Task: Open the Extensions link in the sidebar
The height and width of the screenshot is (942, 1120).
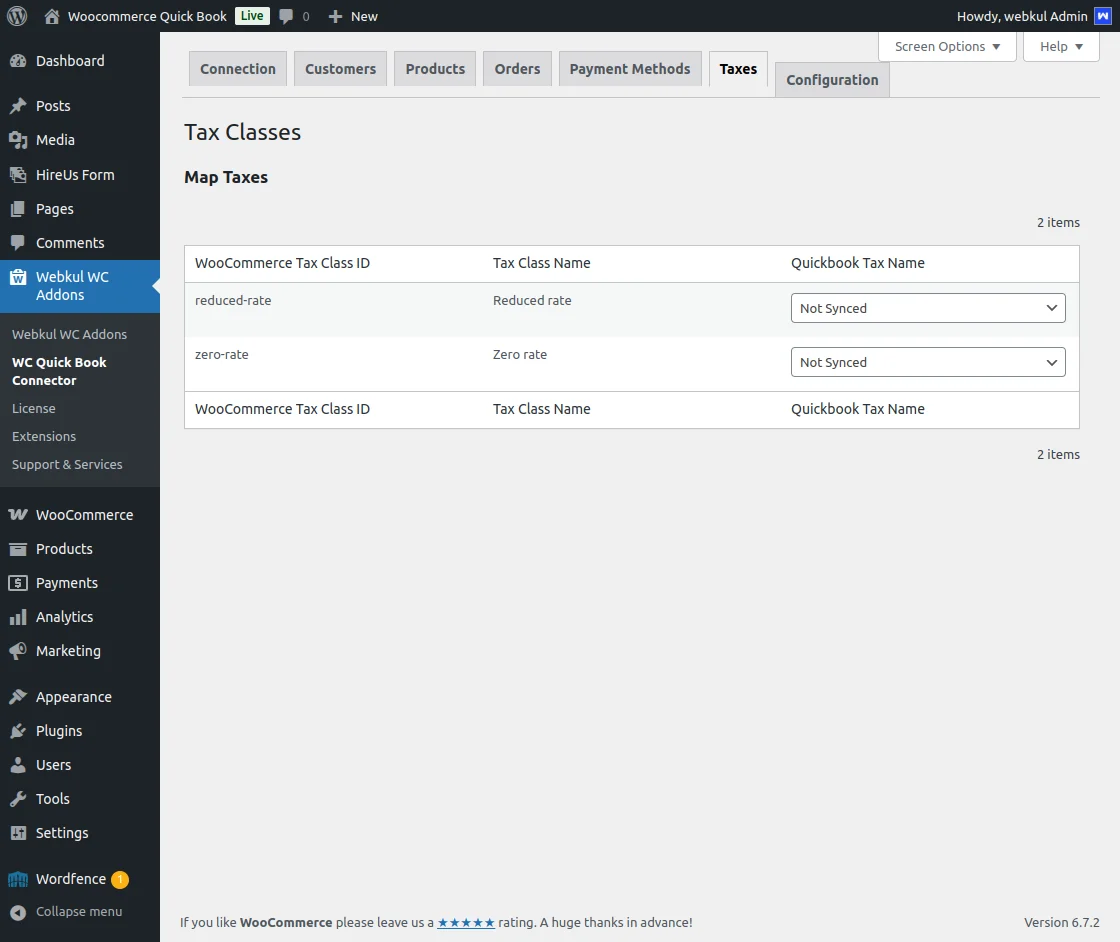Action: (44, 436)
